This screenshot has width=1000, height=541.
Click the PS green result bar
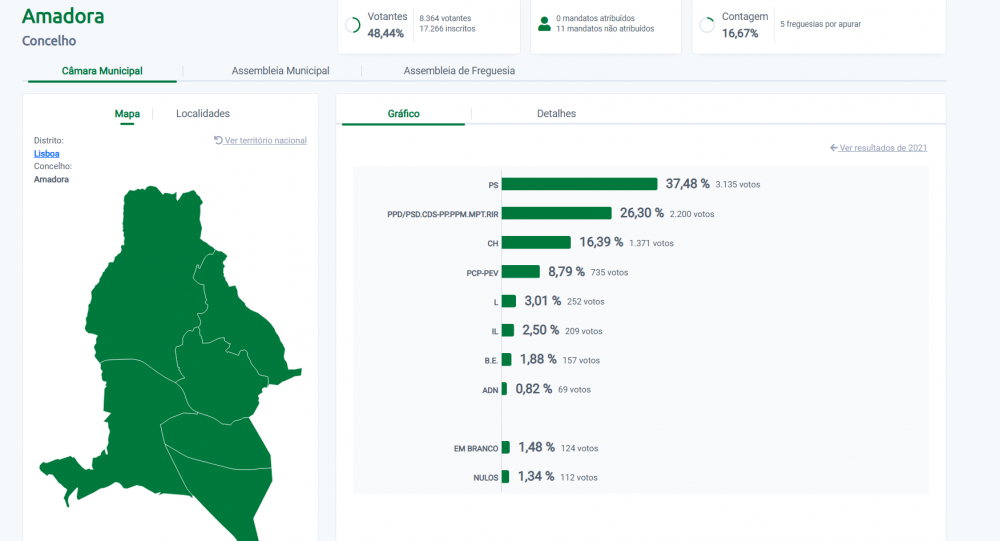[x=580, y=184]
